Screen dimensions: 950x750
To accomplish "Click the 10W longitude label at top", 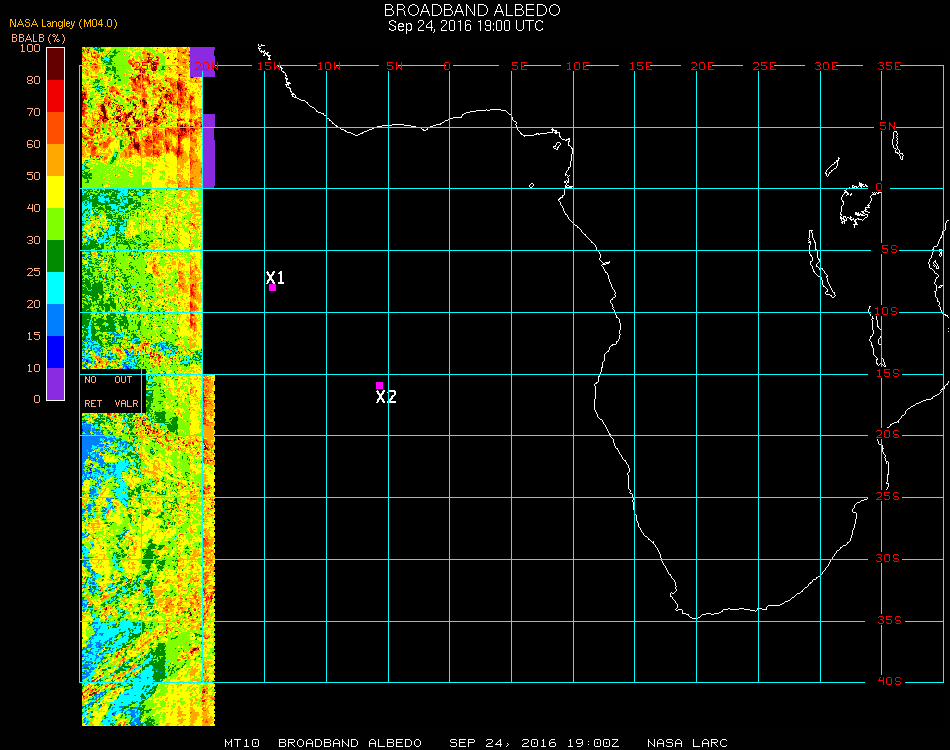I will 328,66.
